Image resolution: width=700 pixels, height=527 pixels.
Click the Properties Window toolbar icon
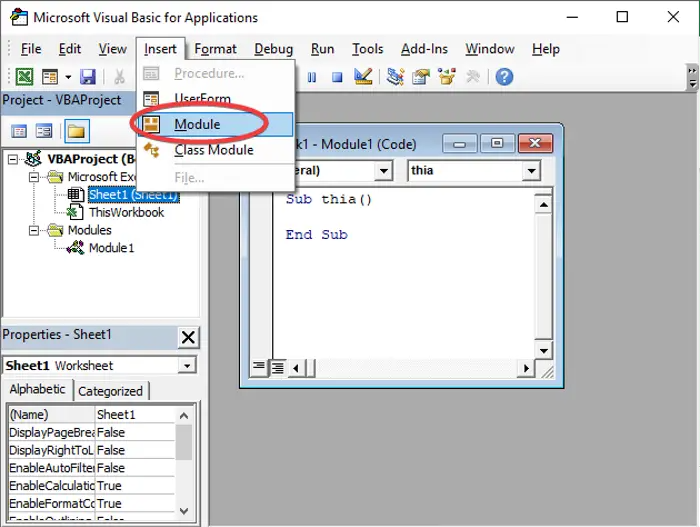coord(420,77)
